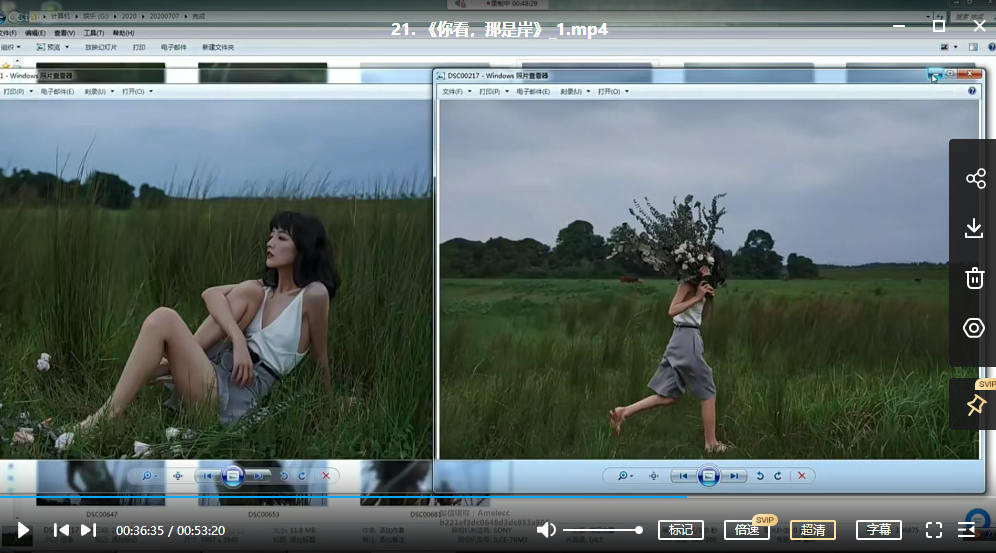Open 打印(P) dropdown in left photo viewer

point(18,91)
